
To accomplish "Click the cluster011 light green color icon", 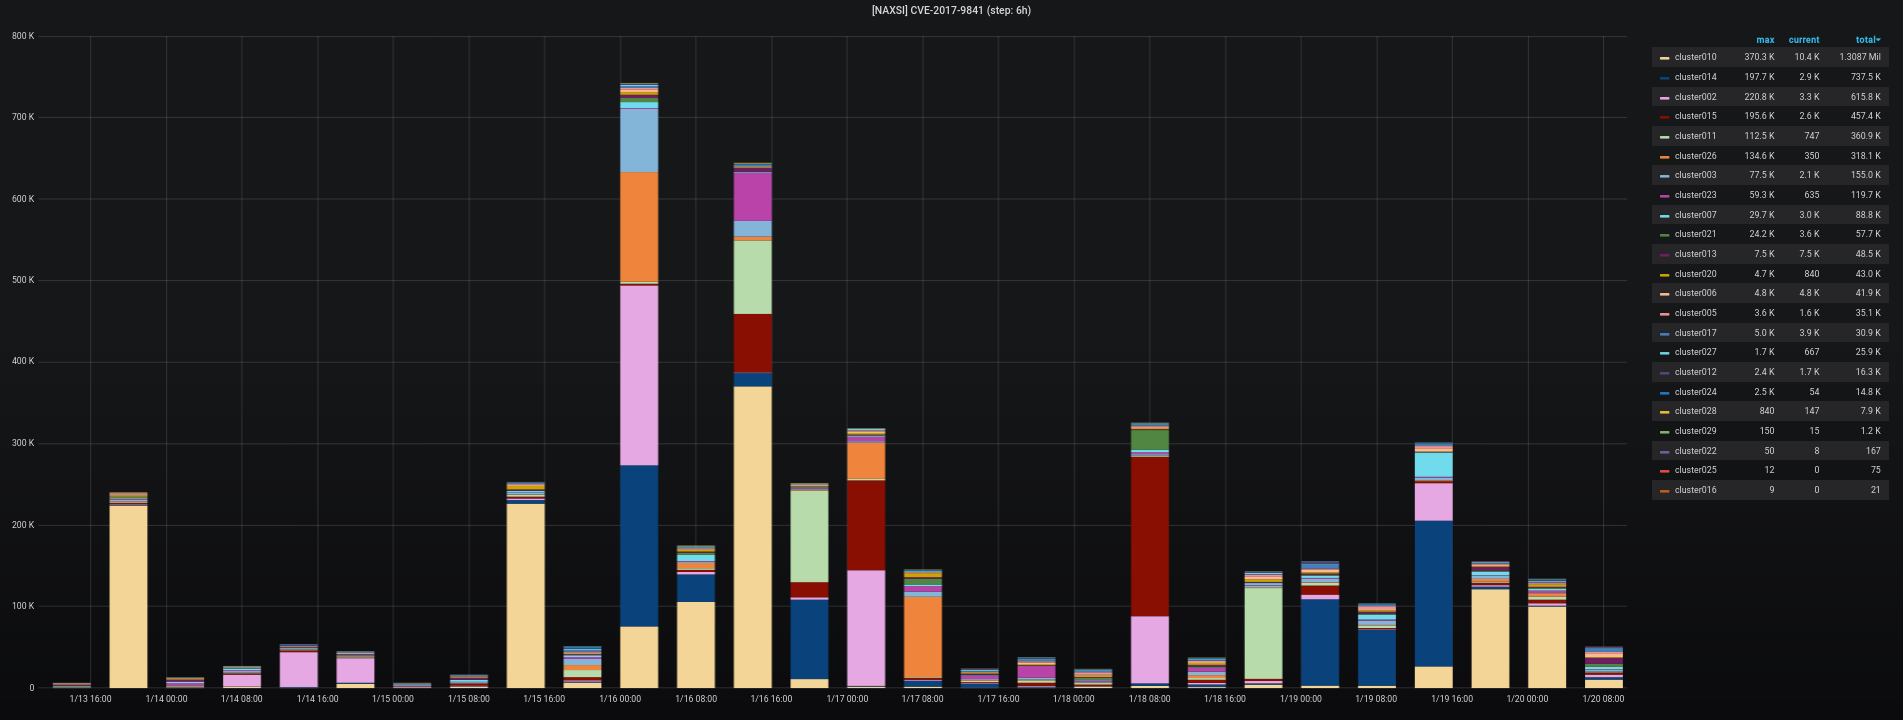I will click(x=1664, y=137).
